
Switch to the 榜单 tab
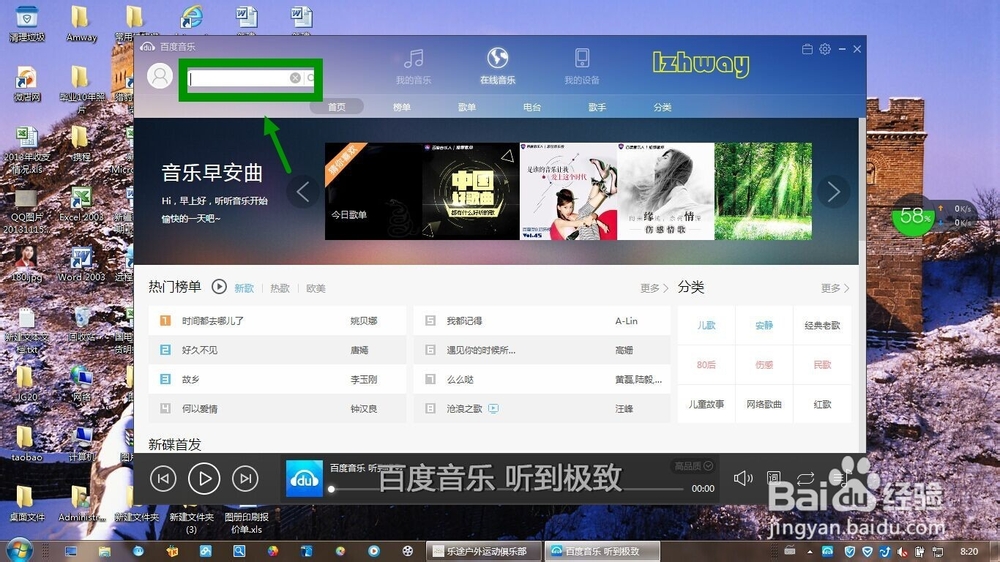point(402,107)
